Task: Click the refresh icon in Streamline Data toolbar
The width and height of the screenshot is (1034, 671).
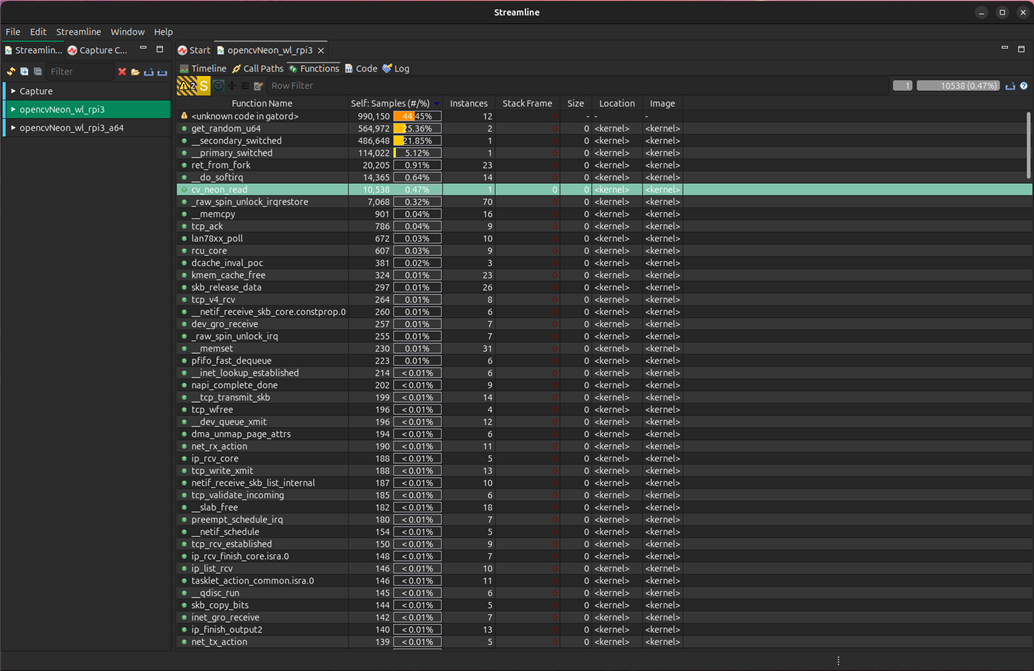Action: [x=11, y=72]
